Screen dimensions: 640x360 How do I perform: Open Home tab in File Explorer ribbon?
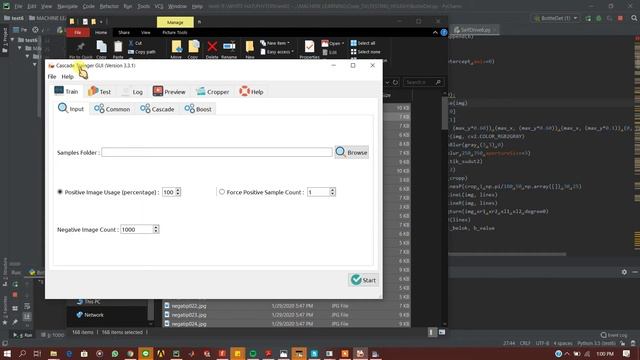(101, 33)
